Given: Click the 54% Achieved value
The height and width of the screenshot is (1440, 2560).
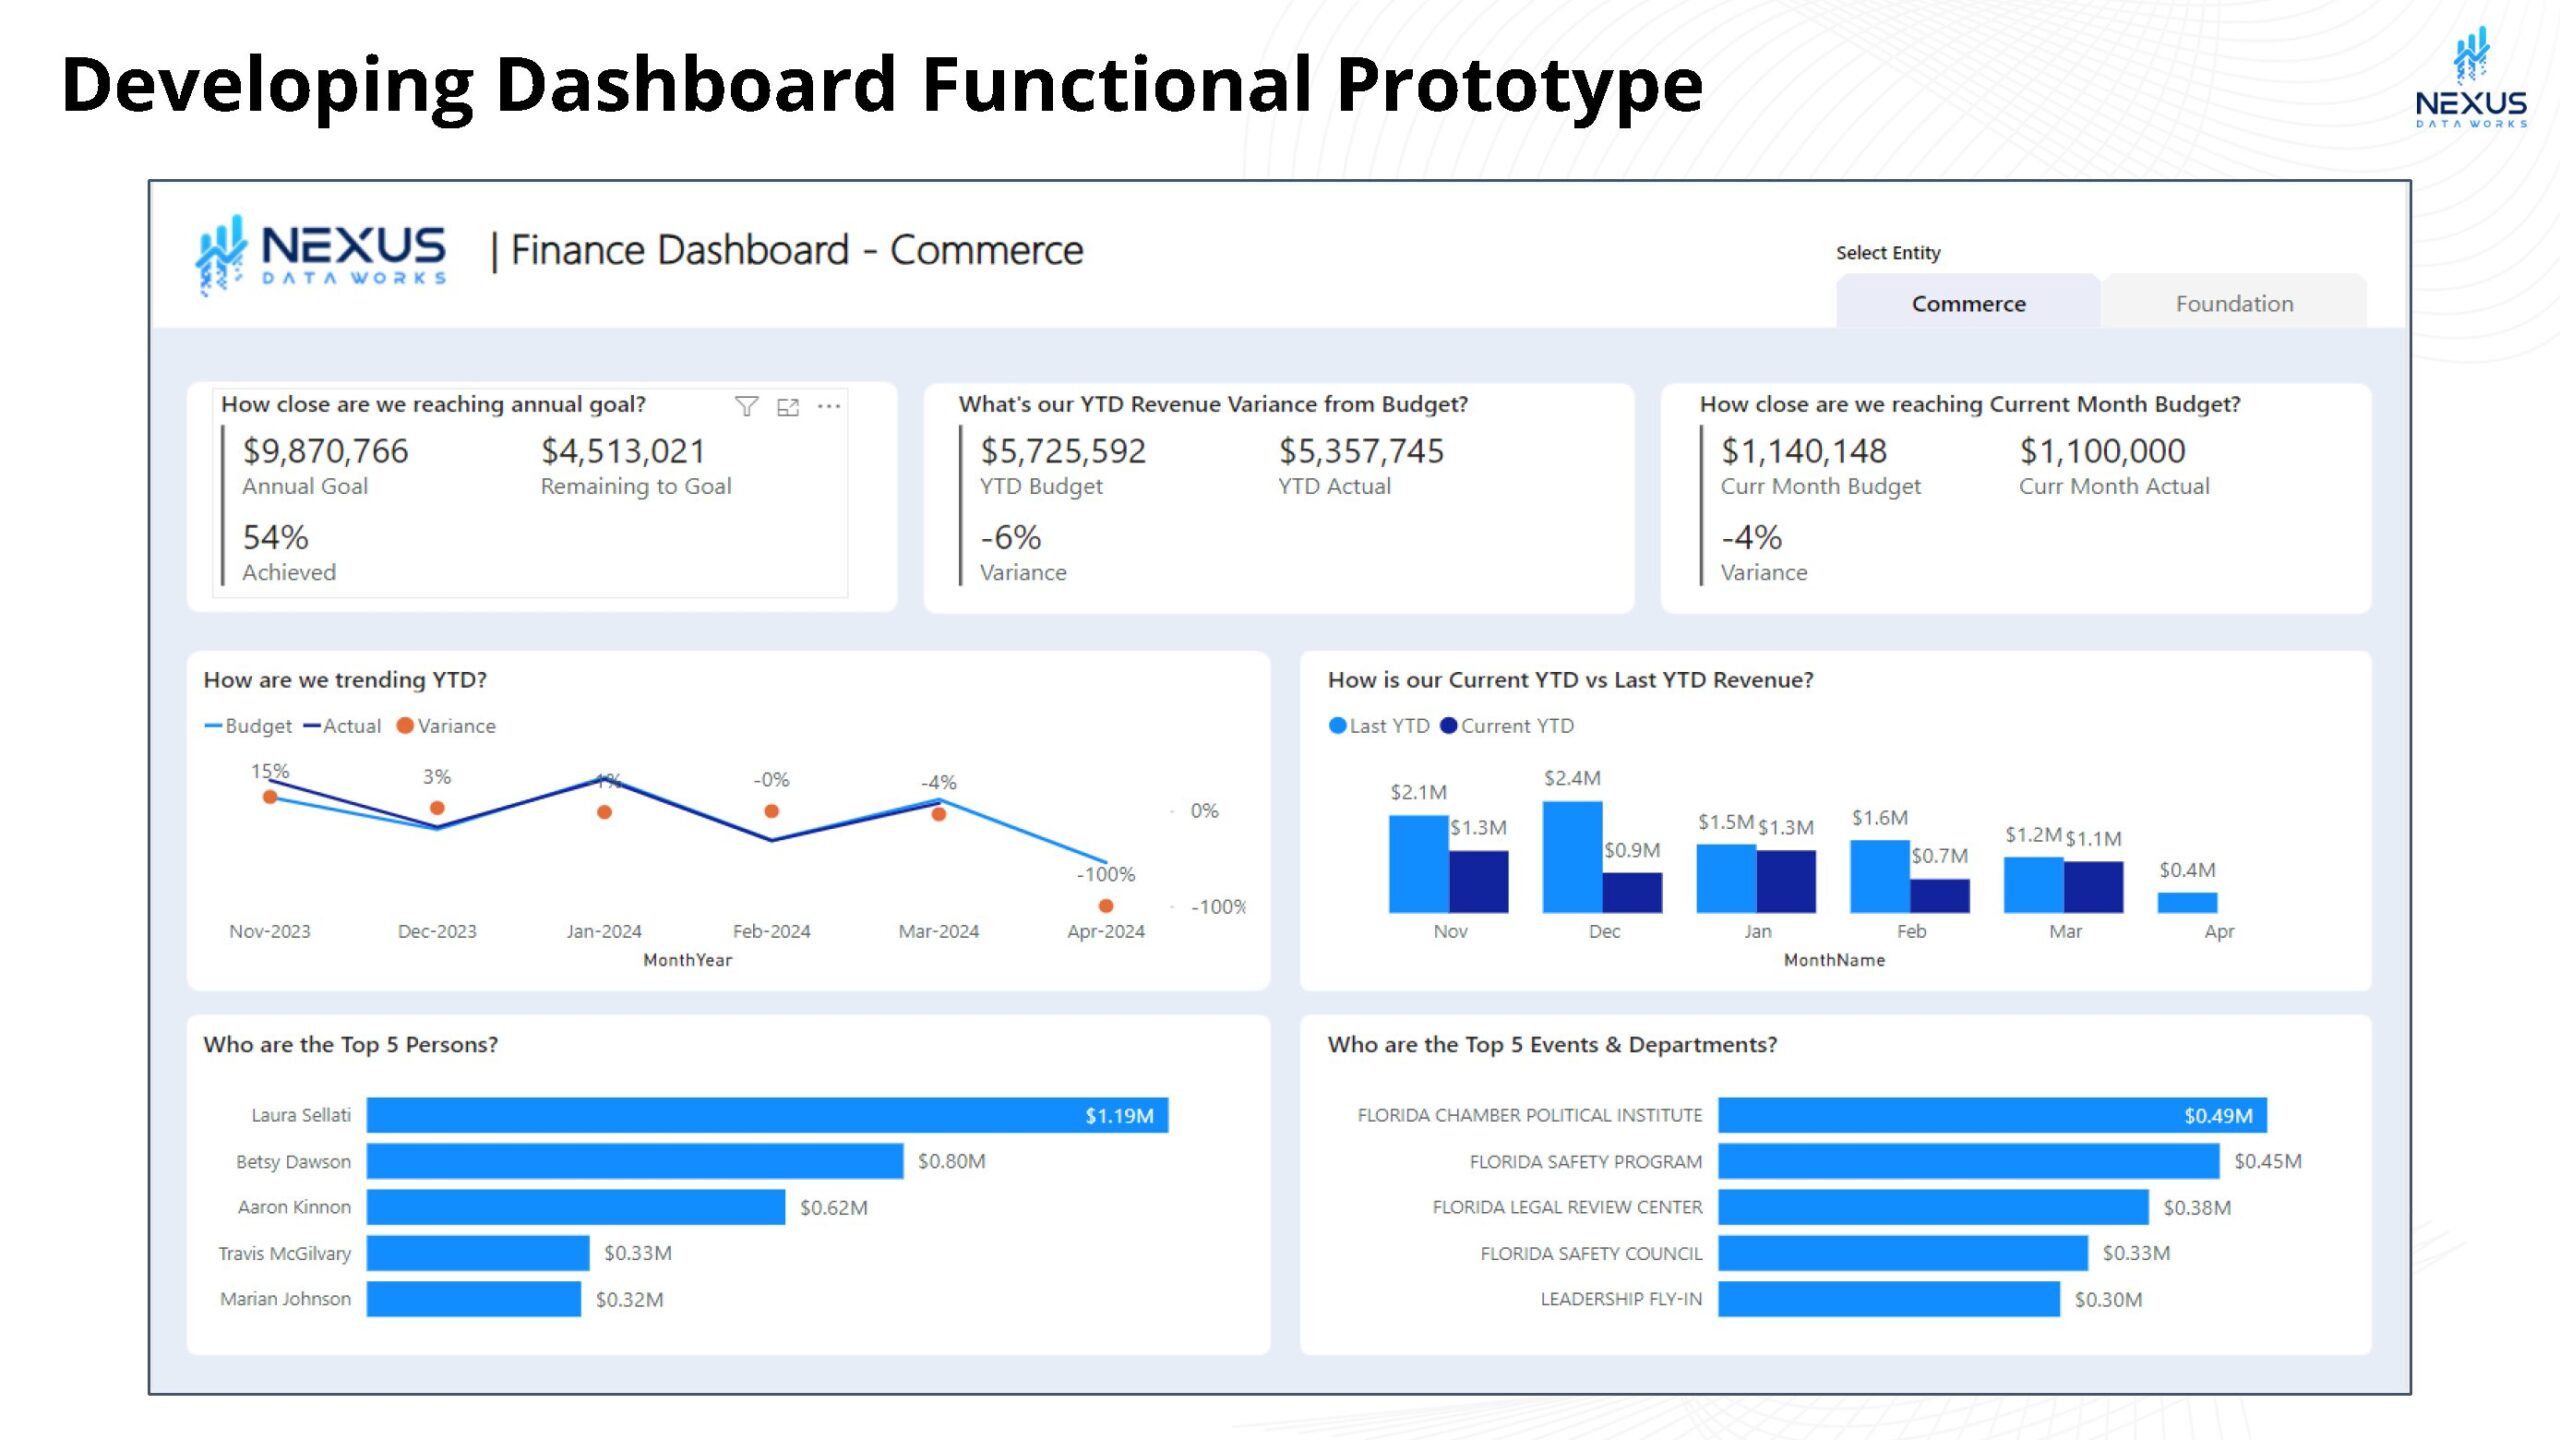Looking at the screenshot, I should 275,538.
